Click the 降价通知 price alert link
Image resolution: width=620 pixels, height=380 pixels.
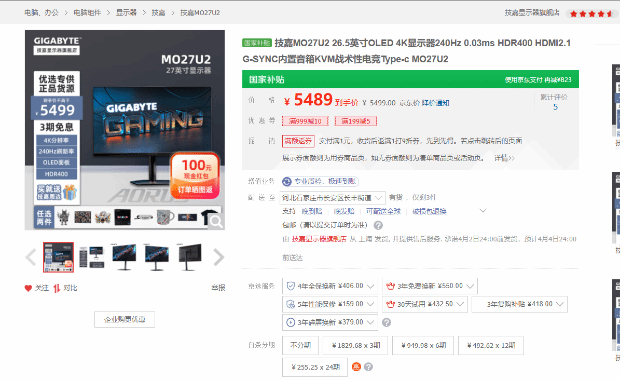[435, 103]
